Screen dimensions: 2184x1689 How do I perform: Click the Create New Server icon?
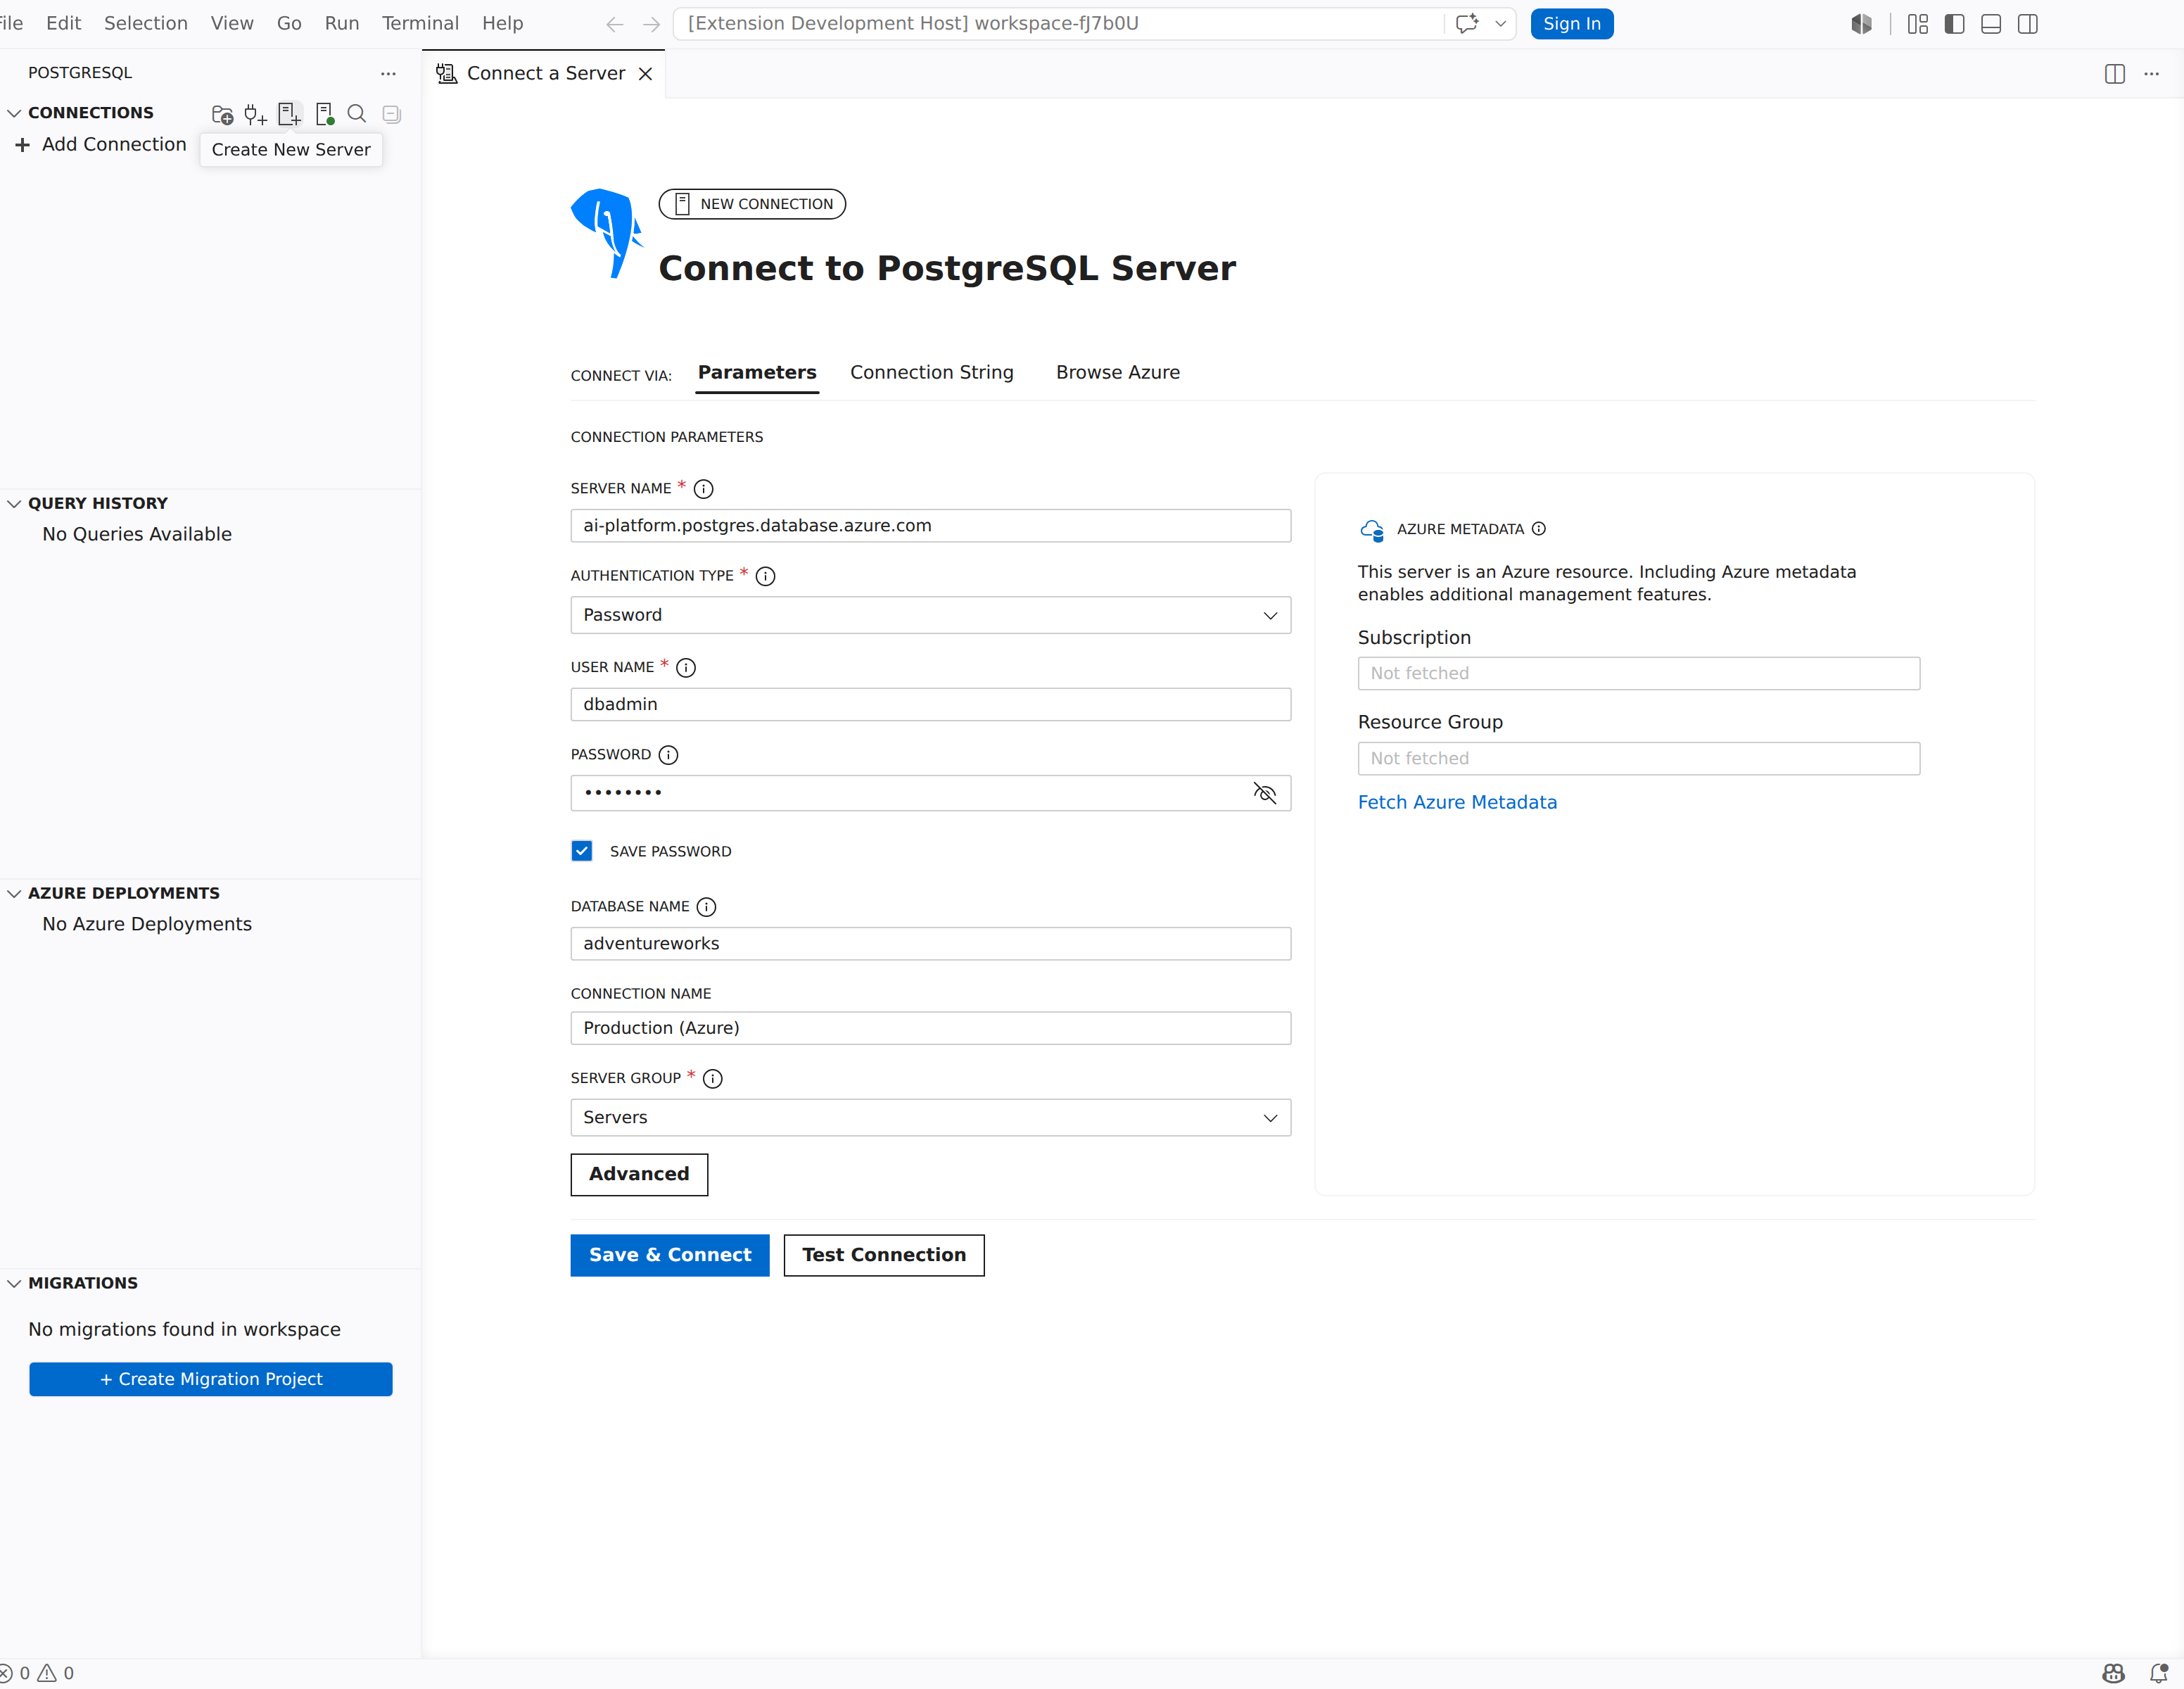click(289, 114)
